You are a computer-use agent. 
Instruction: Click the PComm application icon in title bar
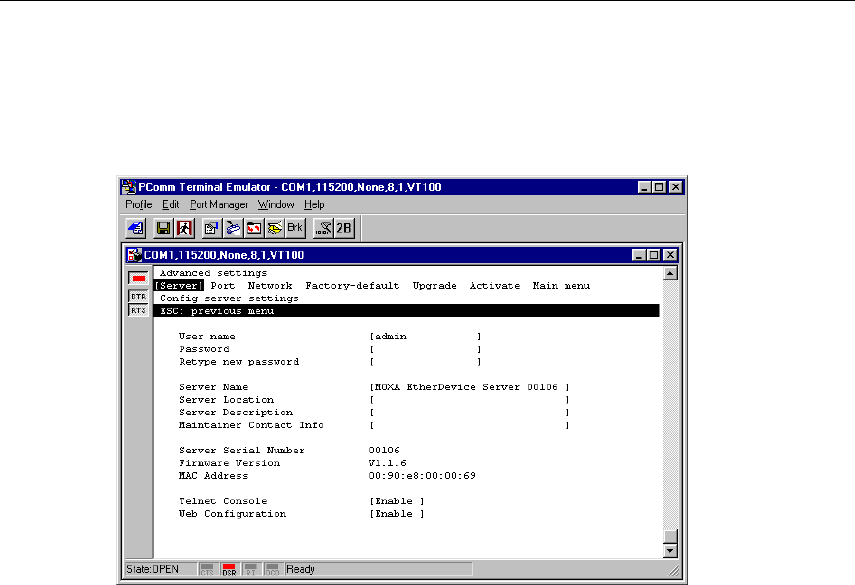[x=129, y=187]
